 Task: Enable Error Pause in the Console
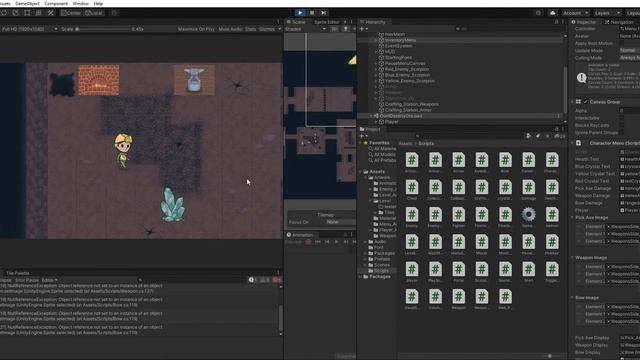coord(27,280)
